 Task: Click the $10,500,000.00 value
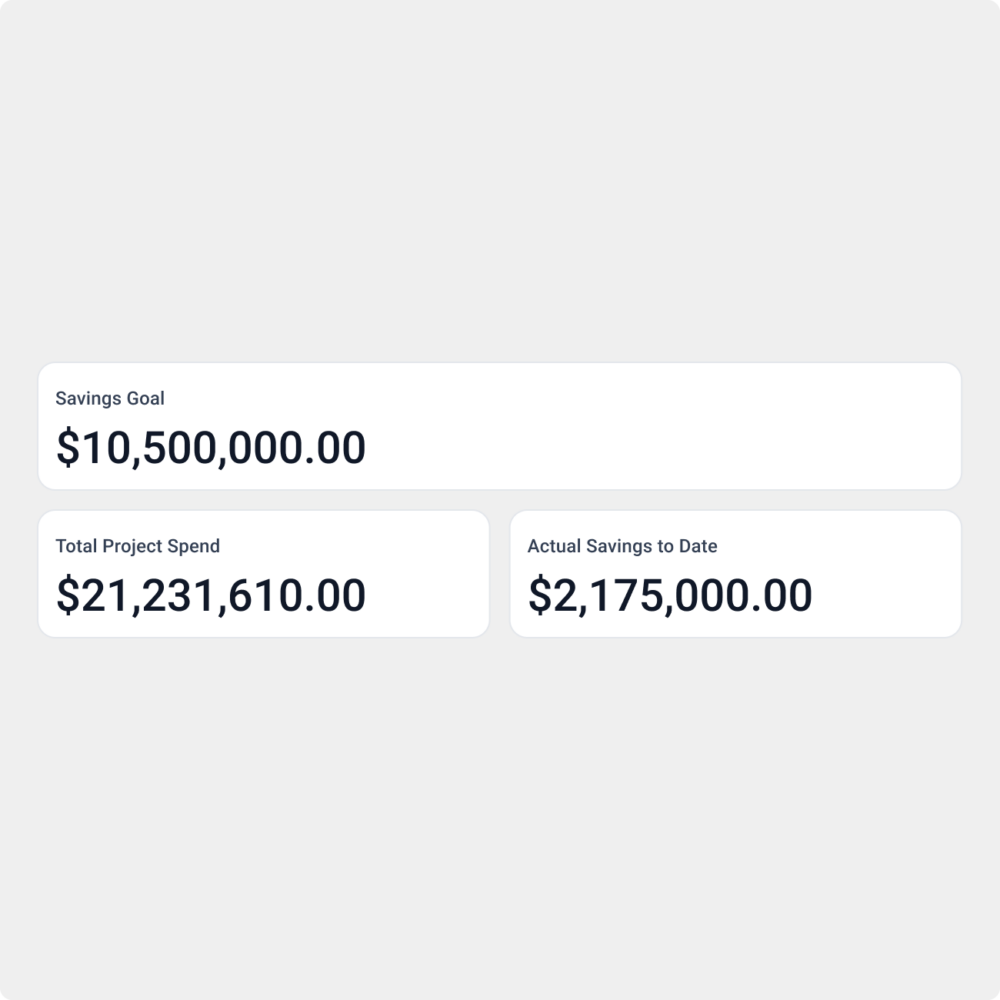211,448
